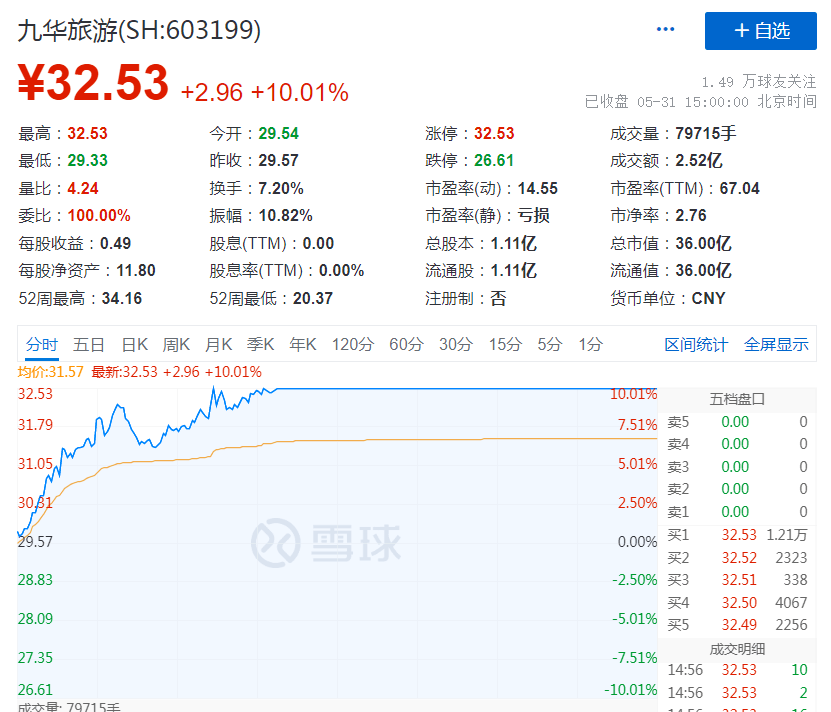831x712 pixels.
Task: Click the stock title 九华旅游(SH:603199)
Action: point(139,30)
